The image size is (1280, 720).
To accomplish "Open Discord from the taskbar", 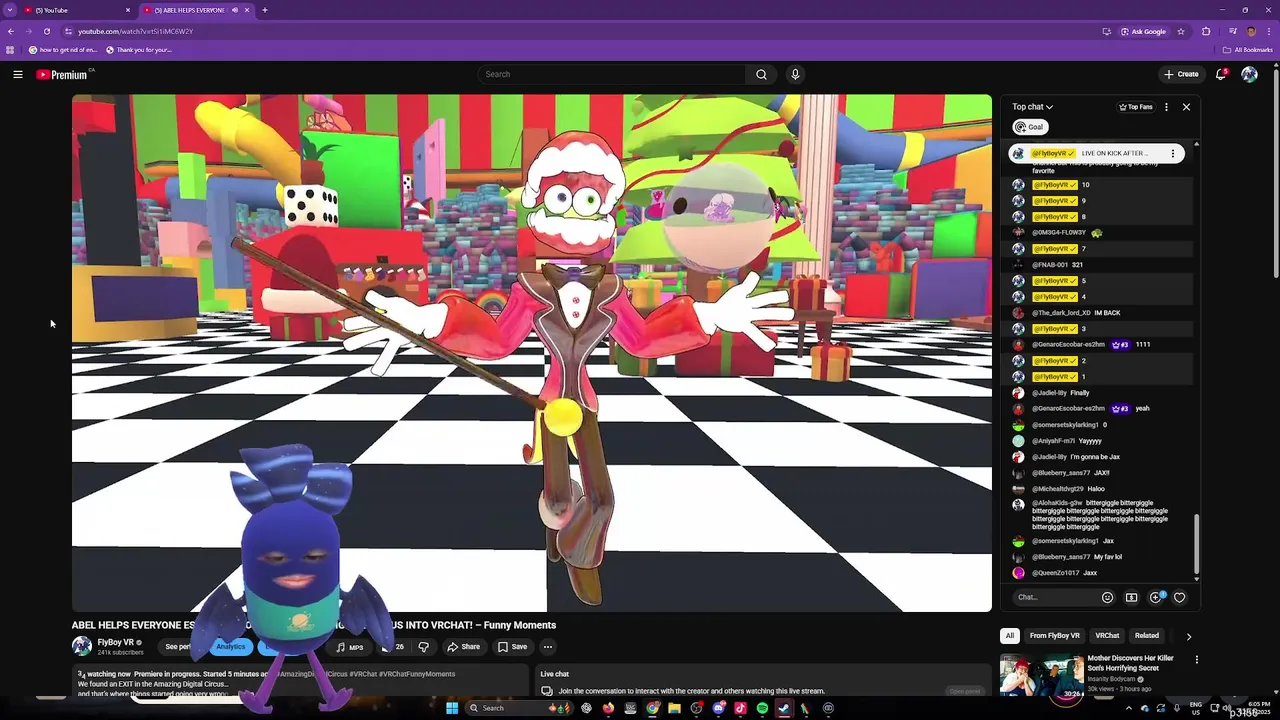I will pos(718,708).
